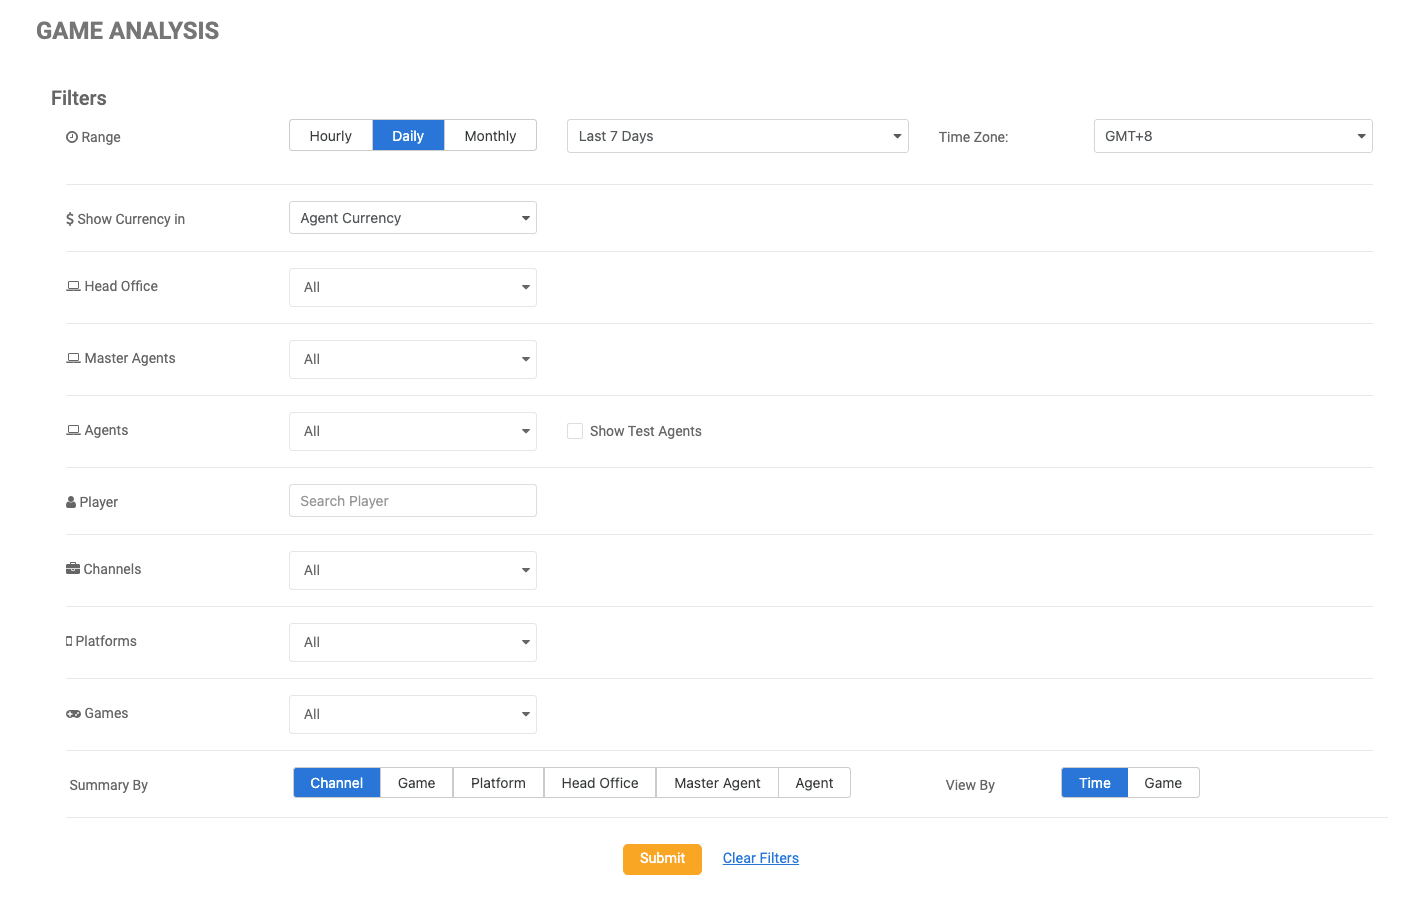
Task: Summarize by Head Office tab
Action: pyautogui.click(x=600, y=783)
